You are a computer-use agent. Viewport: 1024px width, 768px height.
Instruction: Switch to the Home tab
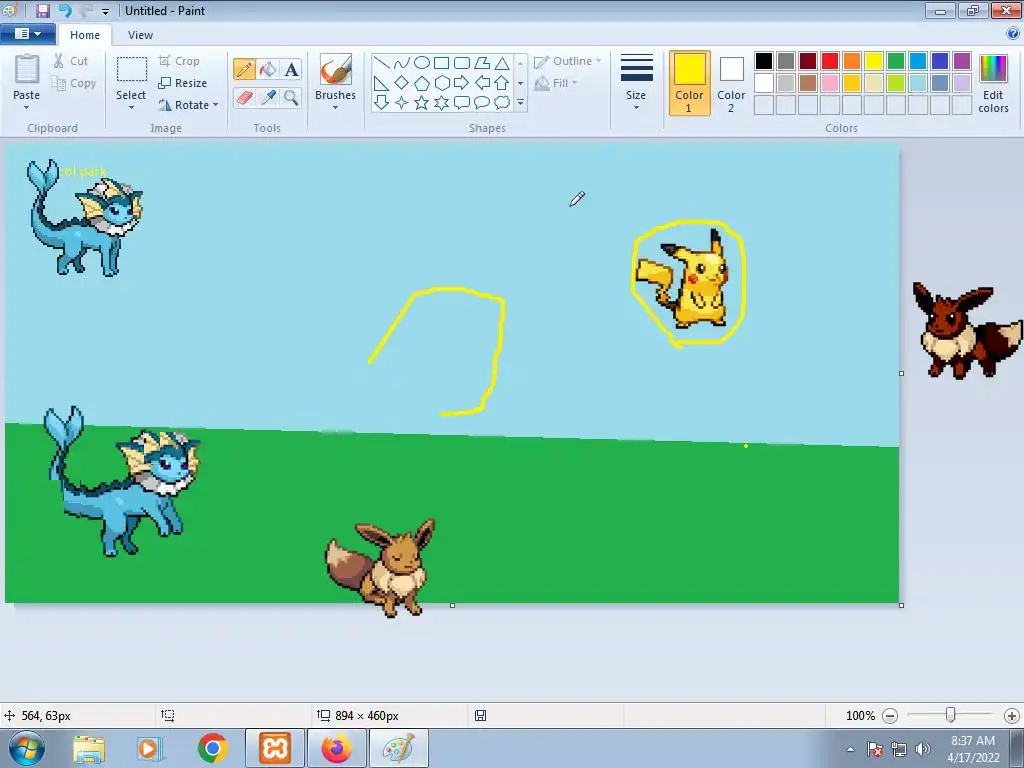pyautogui.click(x=85, y=35)
